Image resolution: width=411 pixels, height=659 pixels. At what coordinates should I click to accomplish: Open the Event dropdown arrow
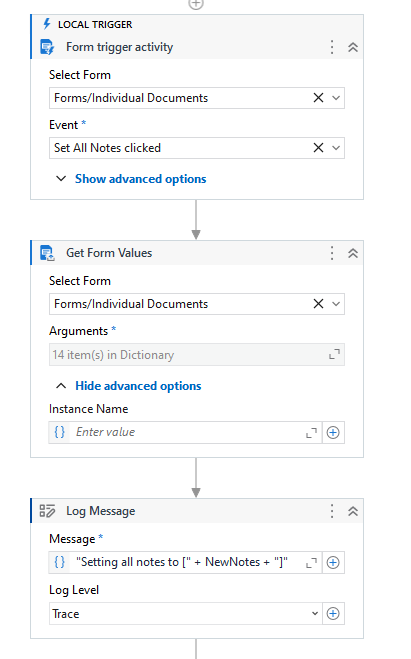tap(336, 148)
